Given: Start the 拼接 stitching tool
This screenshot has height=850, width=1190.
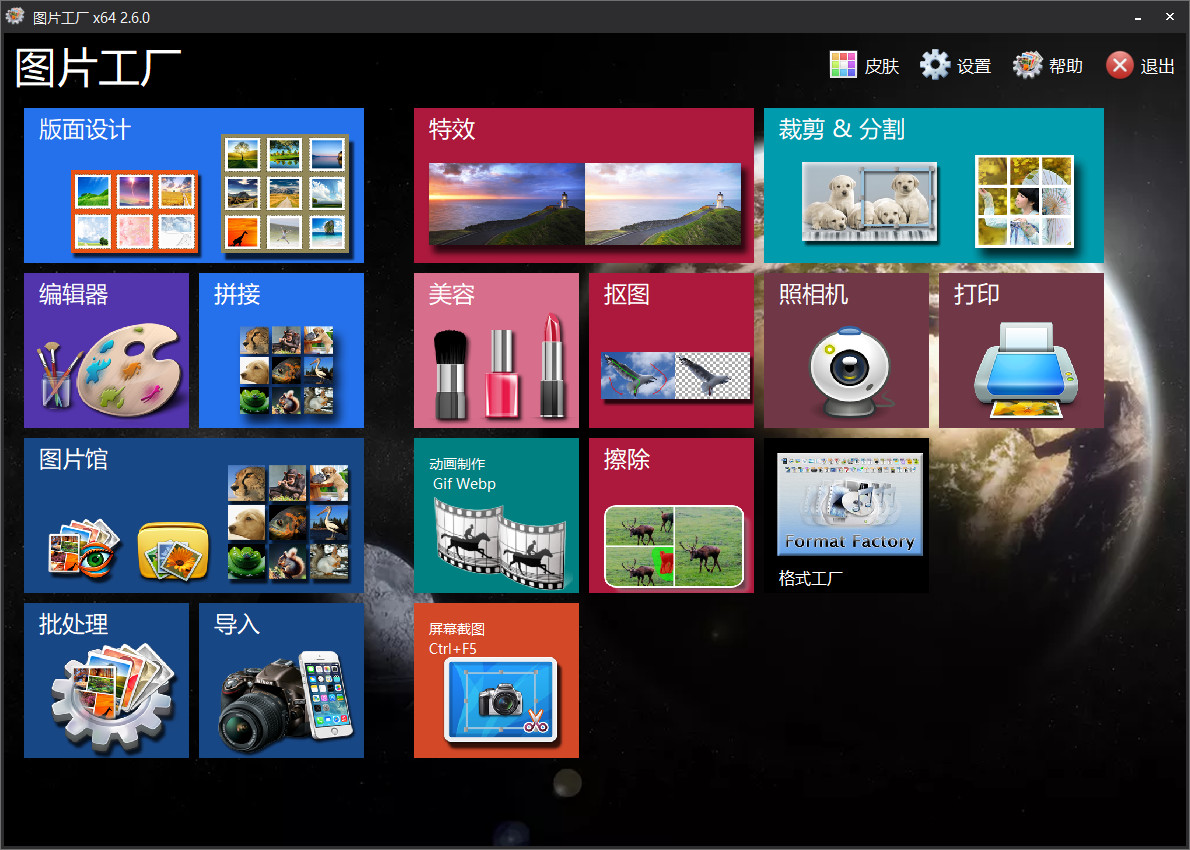Looking at the screenshot, I should click(x=281, y=350).
